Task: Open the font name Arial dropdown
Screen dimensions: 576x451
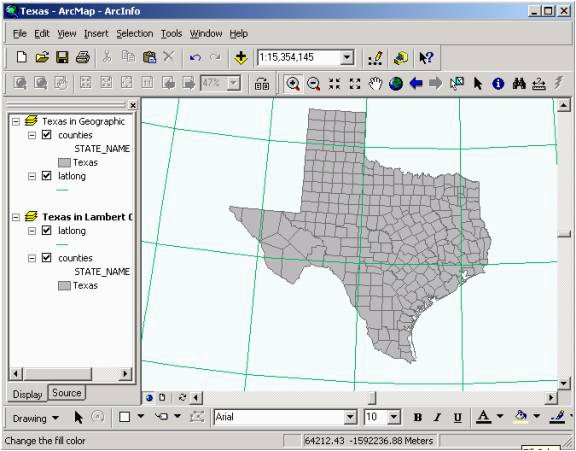Action: point(350,417)
